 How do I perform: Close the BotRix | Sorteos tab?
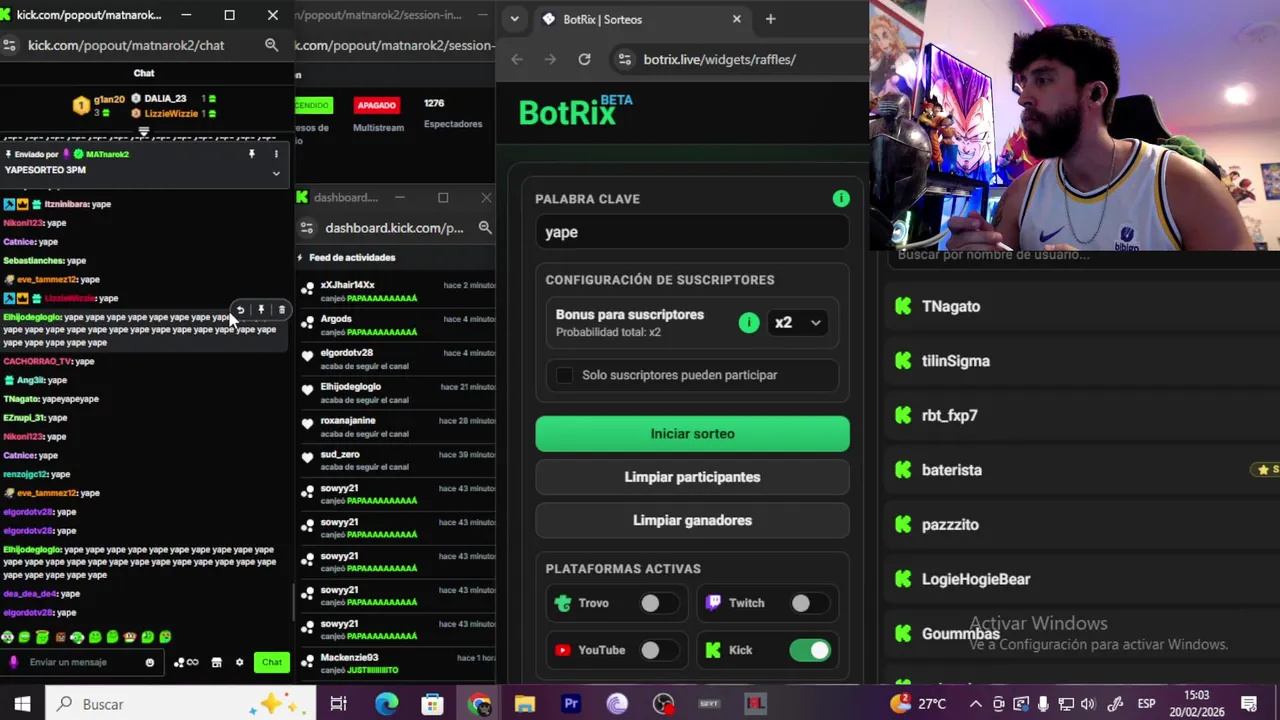click(x=737, y=19)
